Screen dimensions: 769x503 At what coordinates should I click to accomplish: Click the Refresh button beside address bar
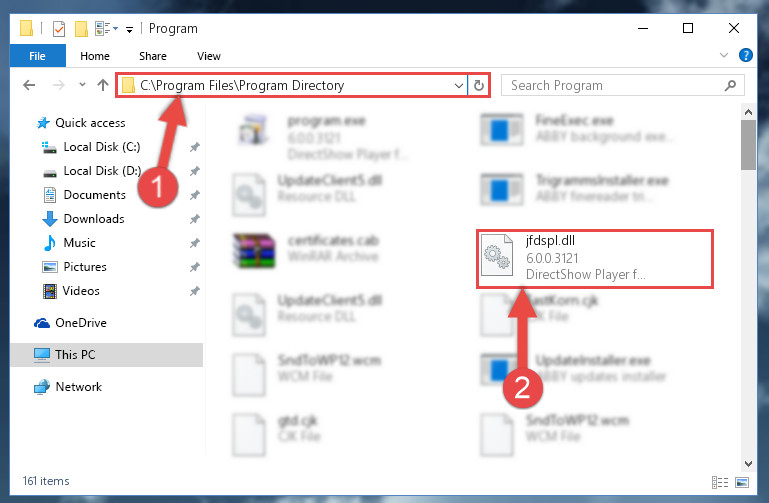479,86
